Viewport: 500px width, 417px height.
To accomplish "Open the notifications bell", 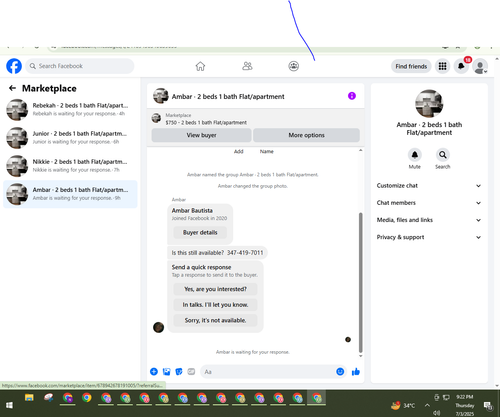I will (461, 66).
